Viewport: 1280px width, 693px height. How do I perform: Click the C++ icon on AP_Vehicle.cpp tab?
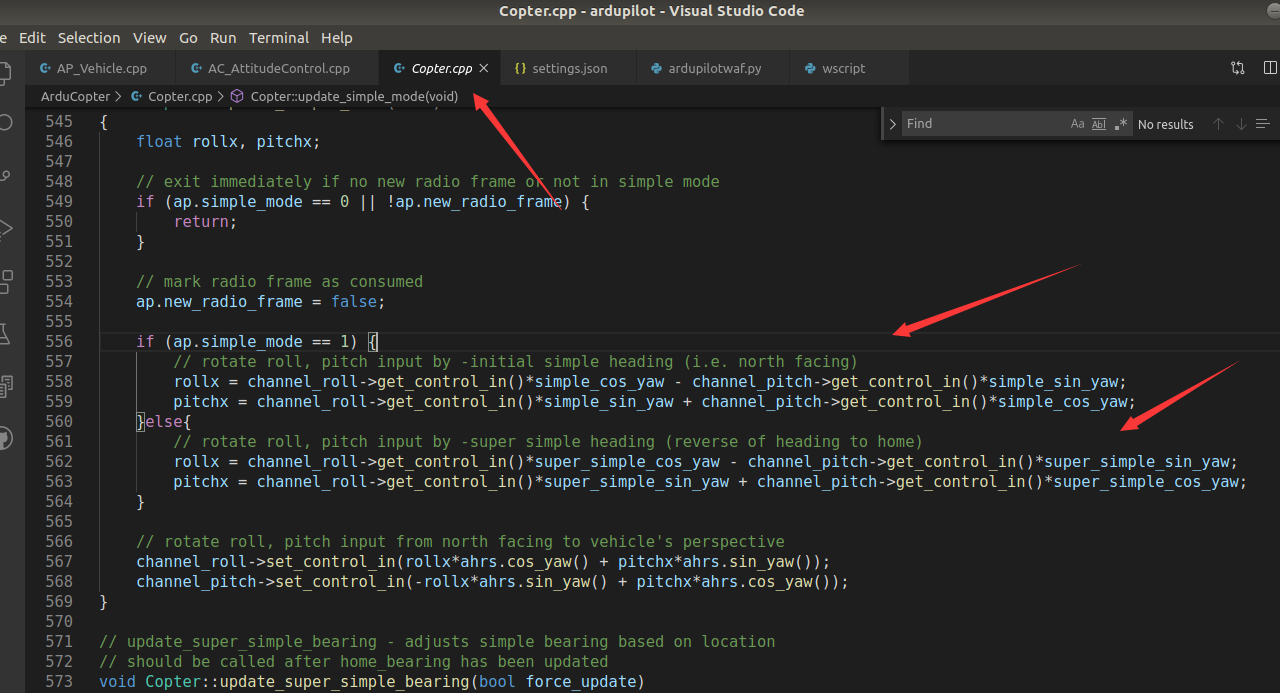44,68
